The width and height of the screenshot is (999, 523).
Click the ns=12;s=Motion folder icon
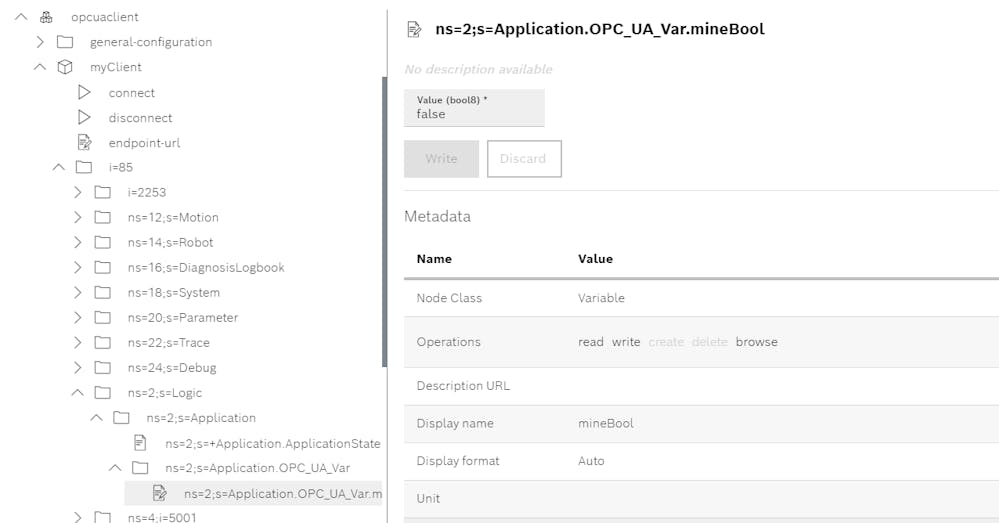(103, 217)
